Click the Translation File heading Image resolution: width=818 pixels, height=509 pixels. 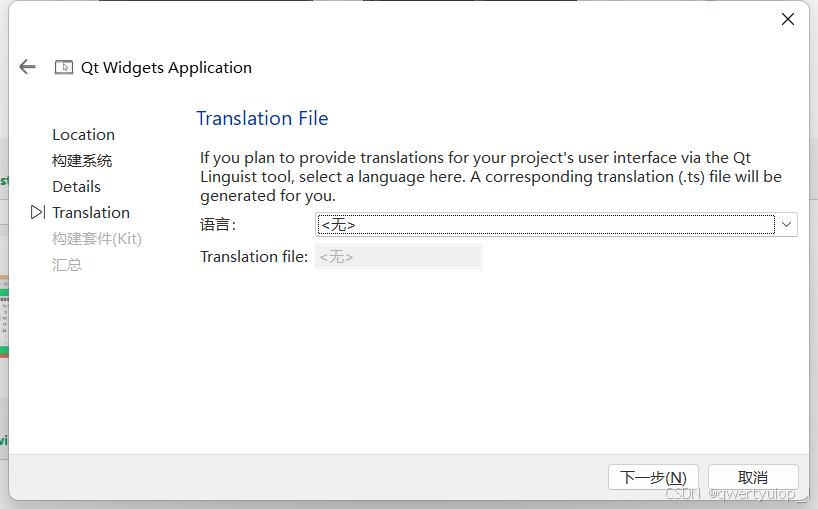(262, 118)
